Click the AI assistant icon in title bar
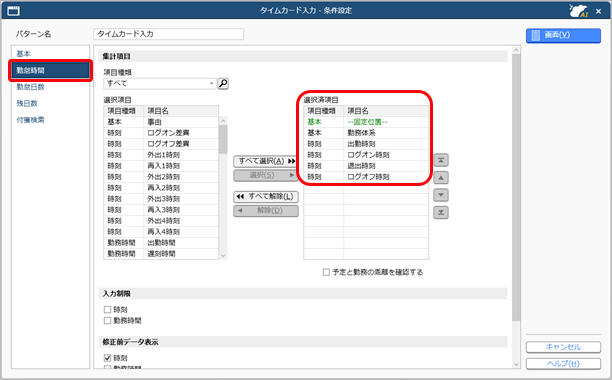 [578, 11]
